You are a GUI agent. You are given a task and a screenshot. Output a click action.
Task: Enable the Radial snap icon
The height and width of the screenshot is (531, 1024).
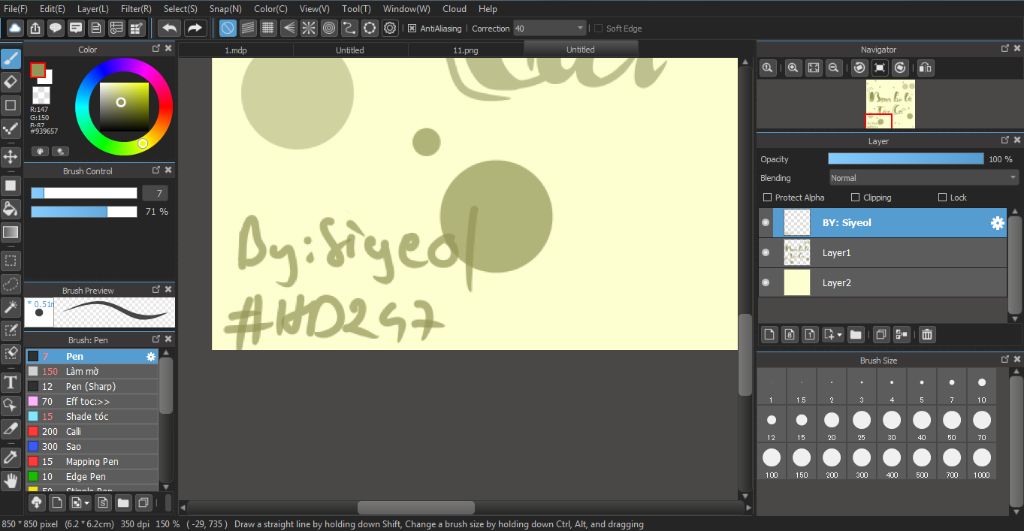tap(309, 28)
